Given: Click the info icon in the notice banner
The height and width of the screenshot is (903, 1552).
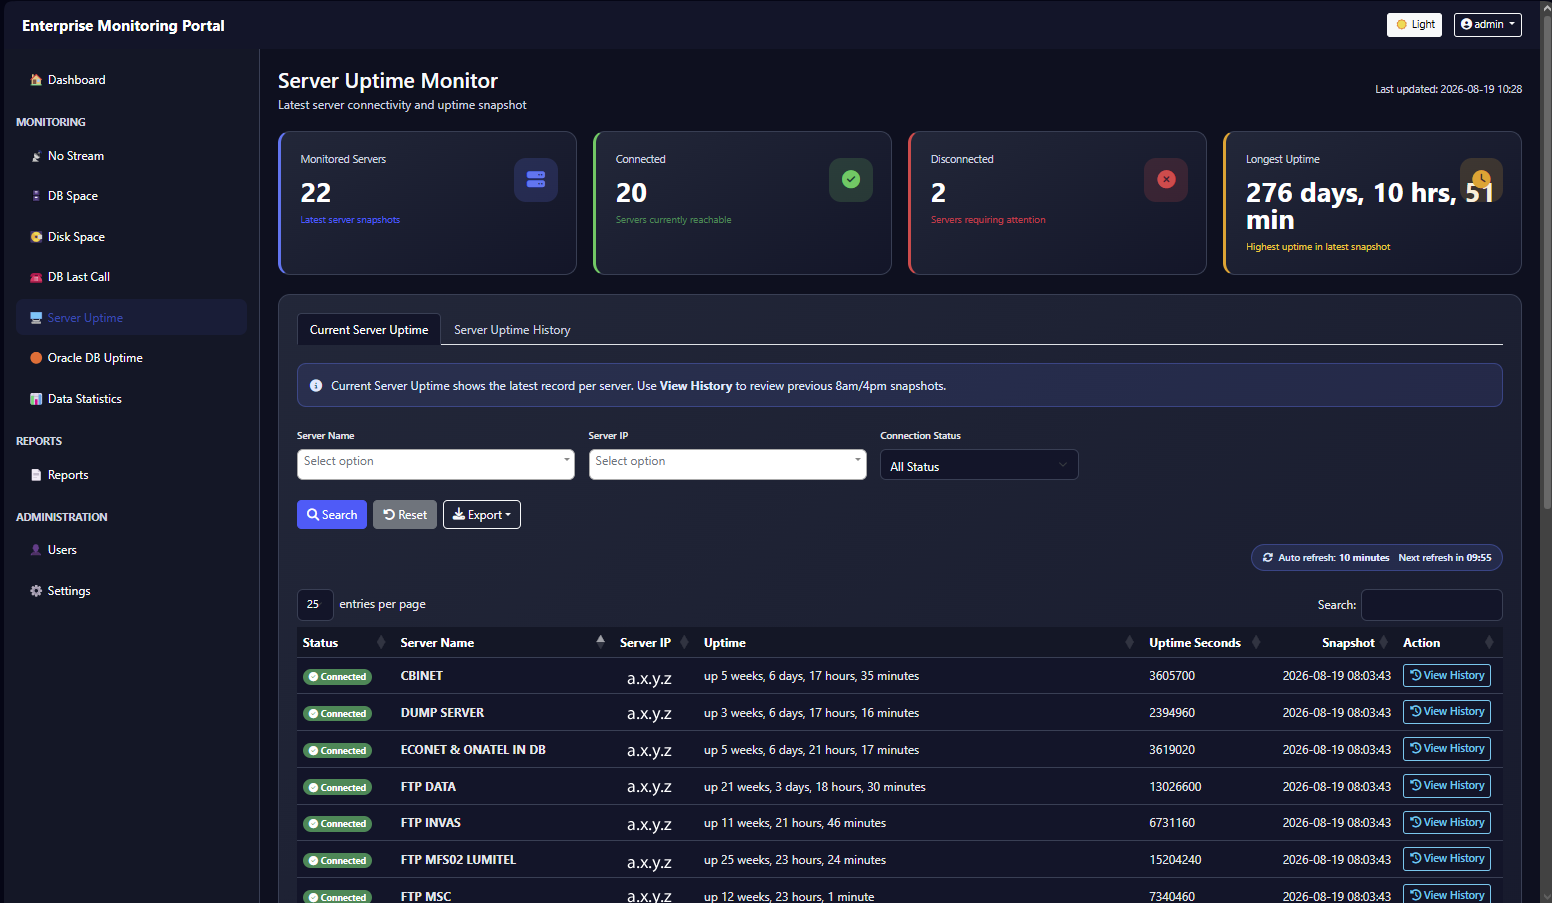Looking at the screenshot, I should pyautogui.click(x=316, y=386).
